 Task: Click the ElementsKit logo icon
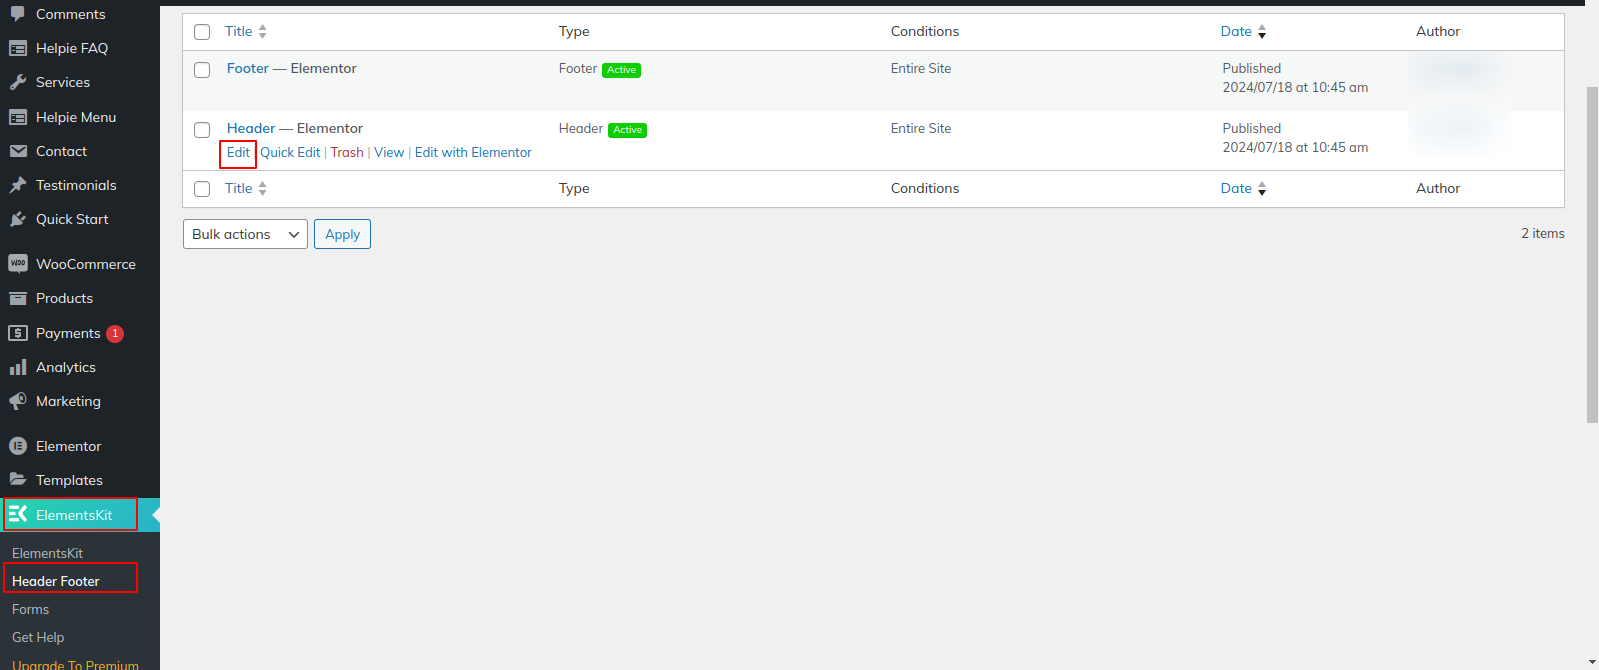pyautogui.click(x=18, y=514)
